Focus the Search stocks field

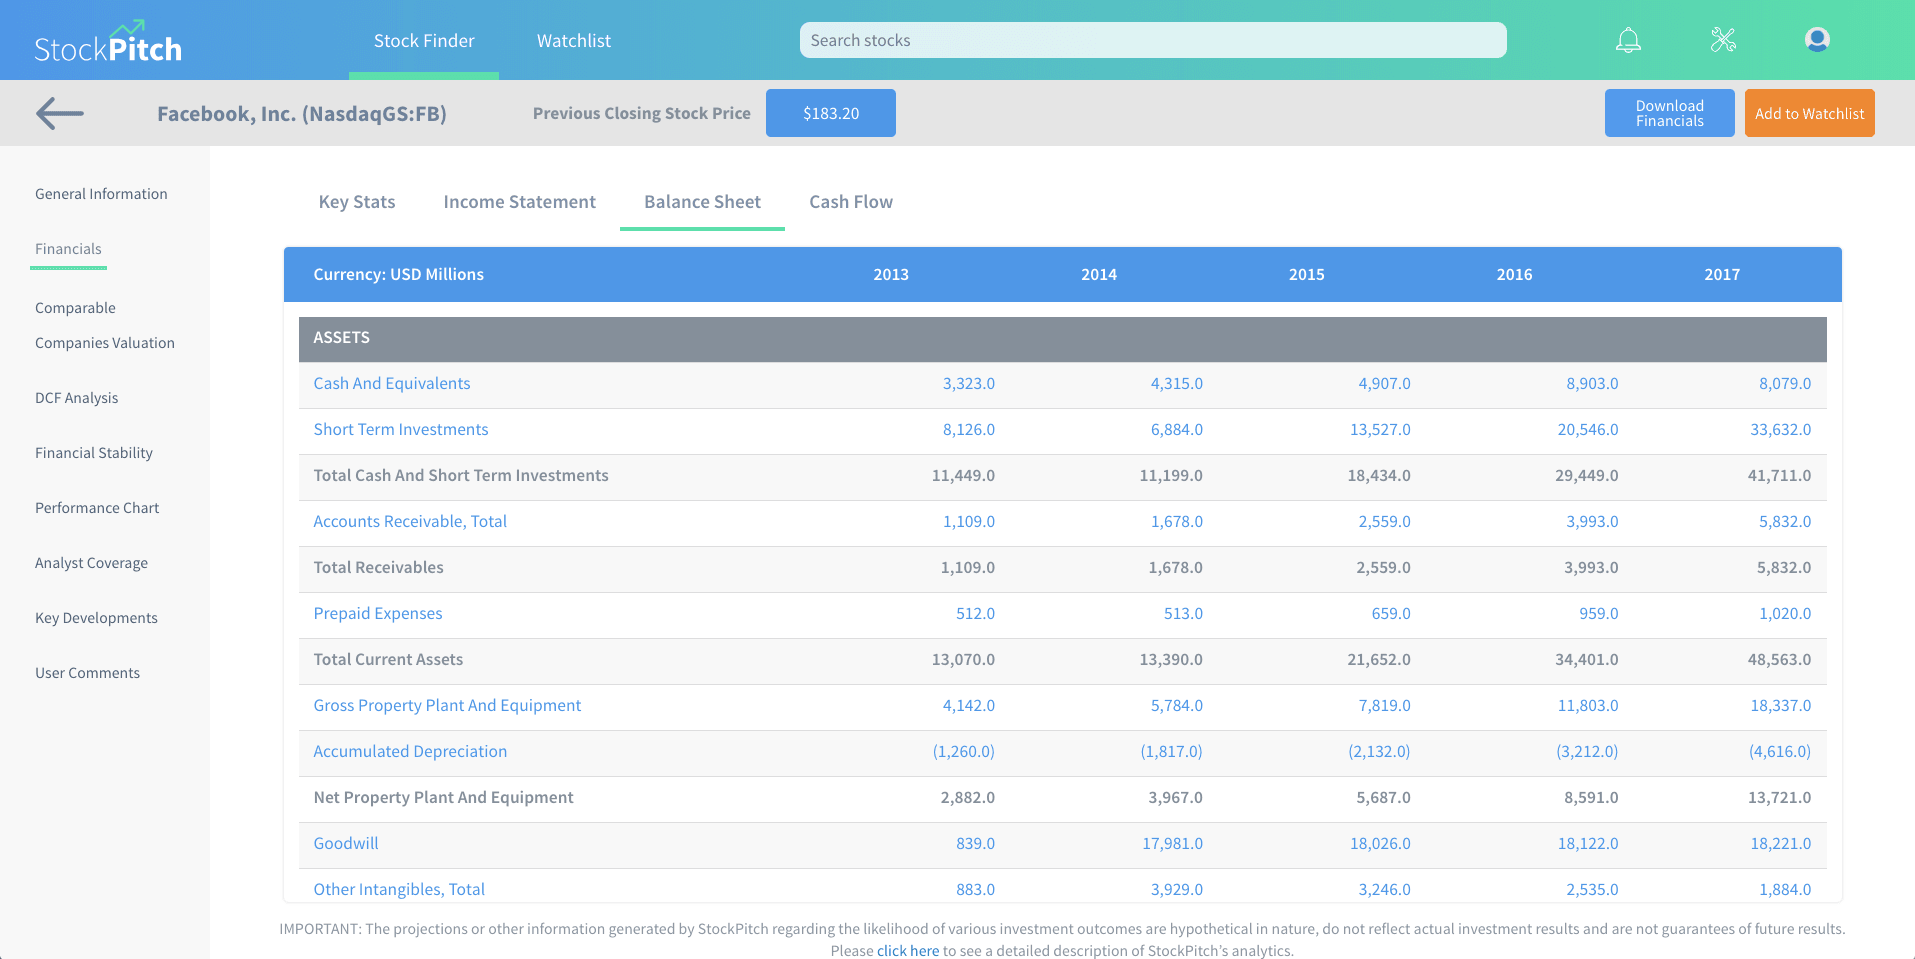pos(1152,40)
